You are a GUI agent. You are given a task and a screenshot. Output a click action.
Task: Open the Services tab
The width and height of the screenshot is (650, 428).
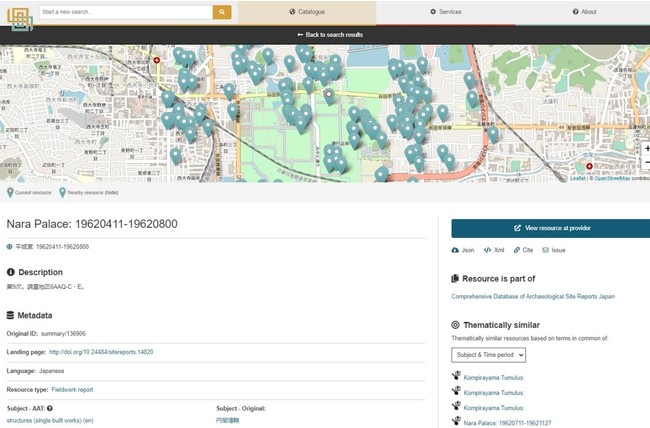(445, 12)
